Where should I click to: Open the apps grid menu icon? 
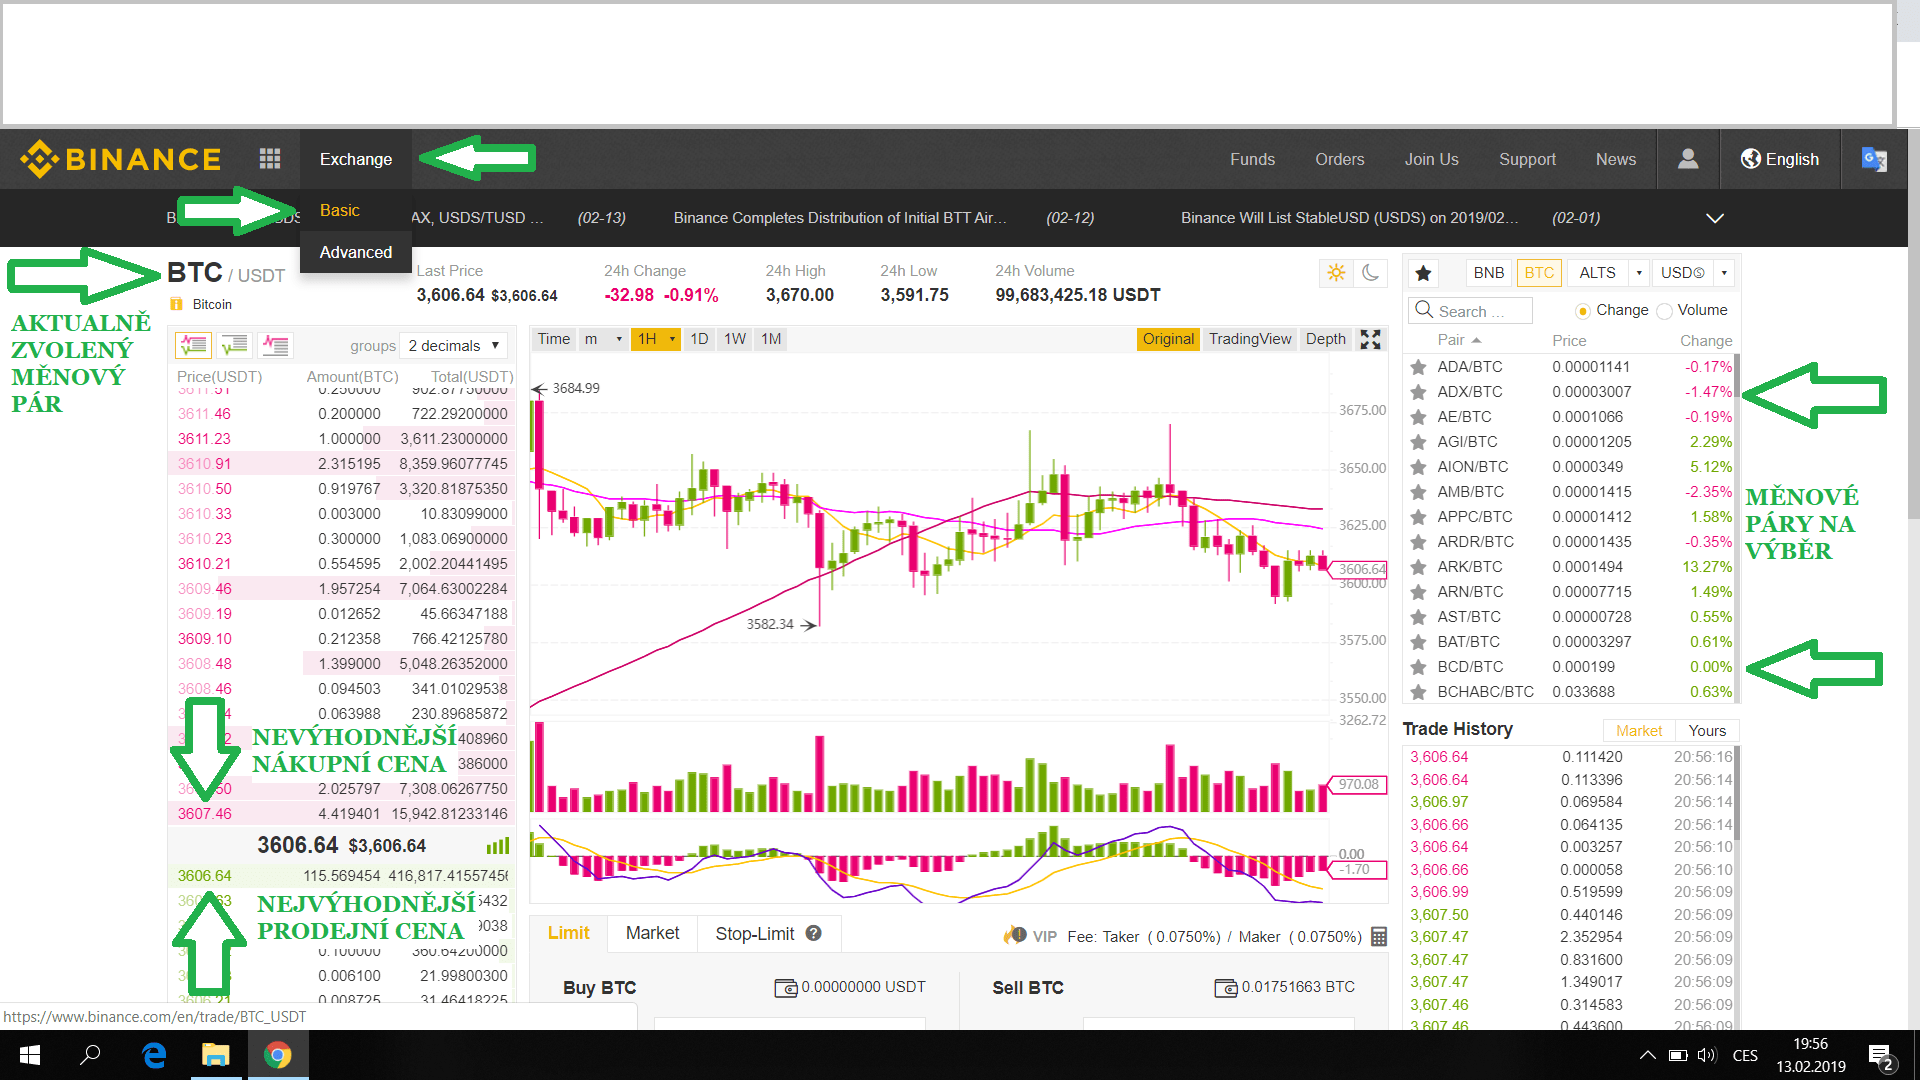270,159
